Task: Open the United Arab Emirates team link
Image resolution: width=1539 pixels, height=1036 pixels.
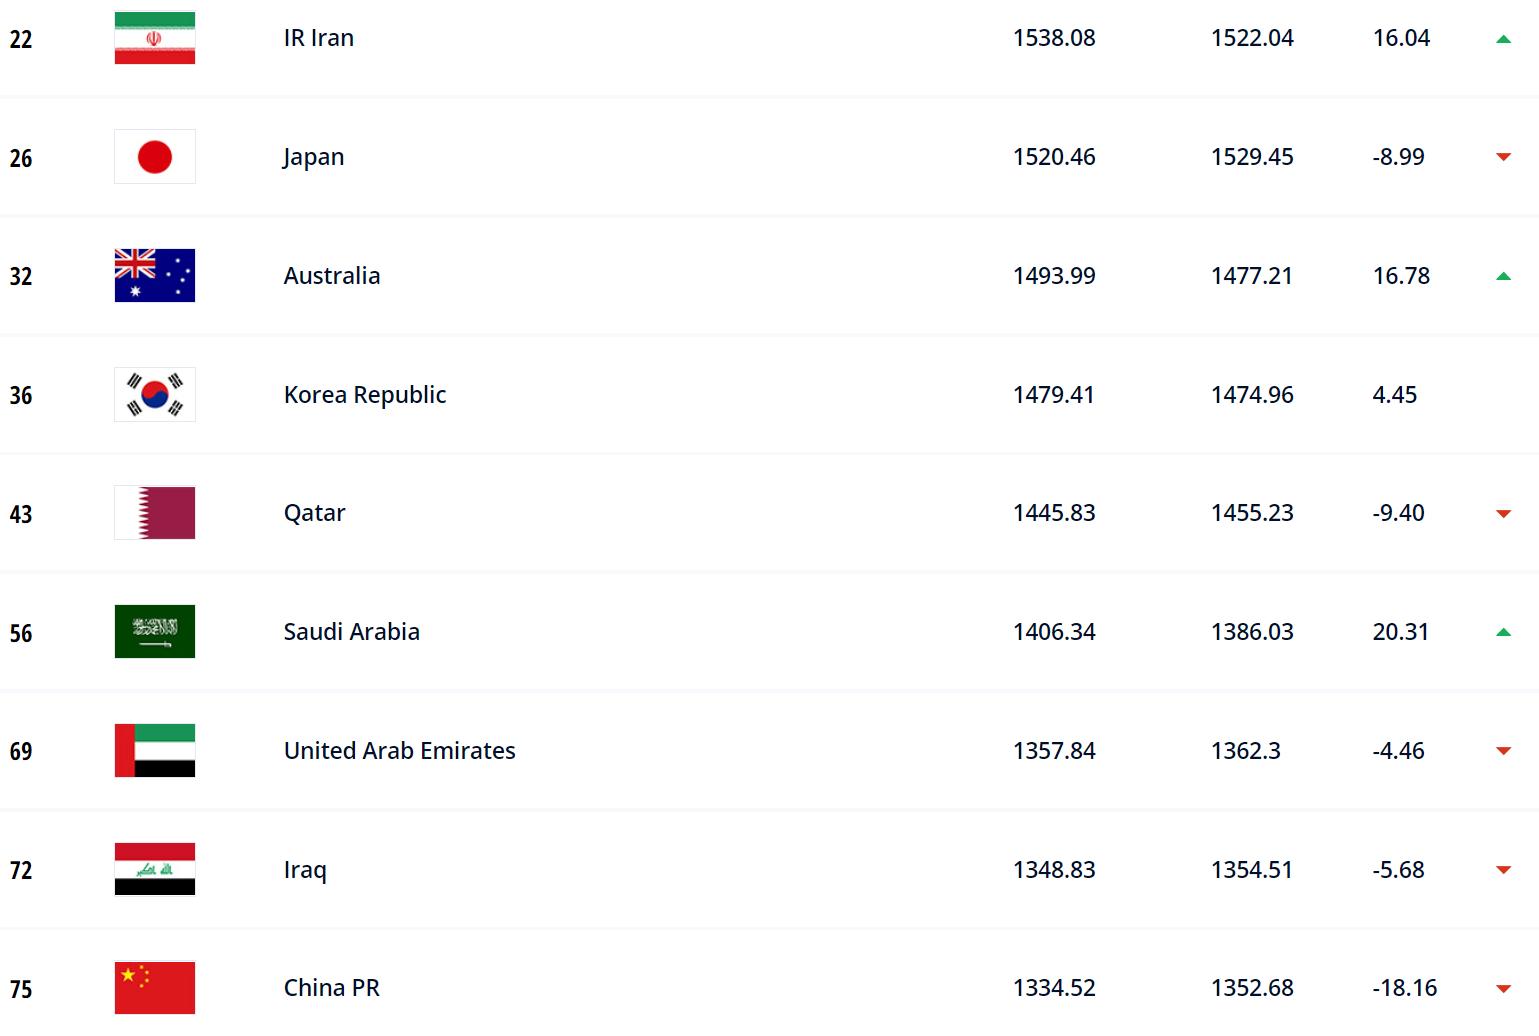Action: (x=400, y=751)
